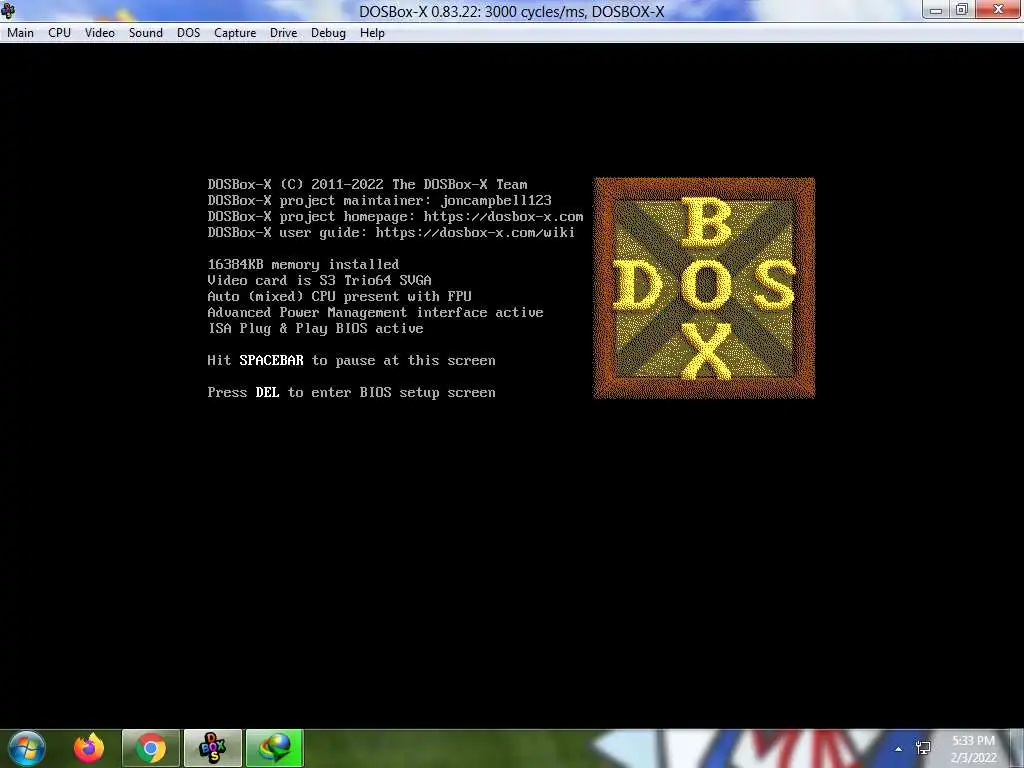Click the SPACEBAR highlighted text

coord(272,360)
